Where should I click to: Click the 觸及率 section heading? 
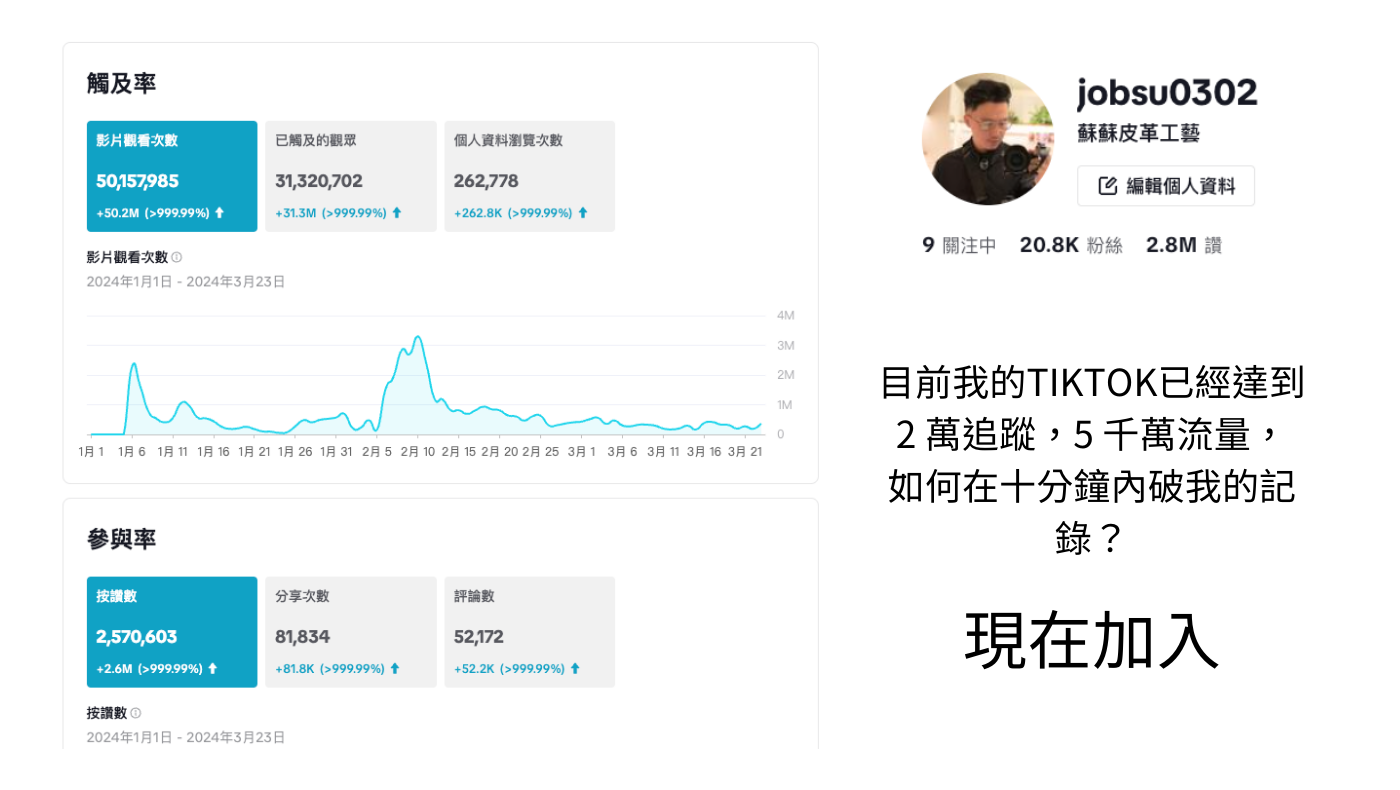tap(121, 84)
